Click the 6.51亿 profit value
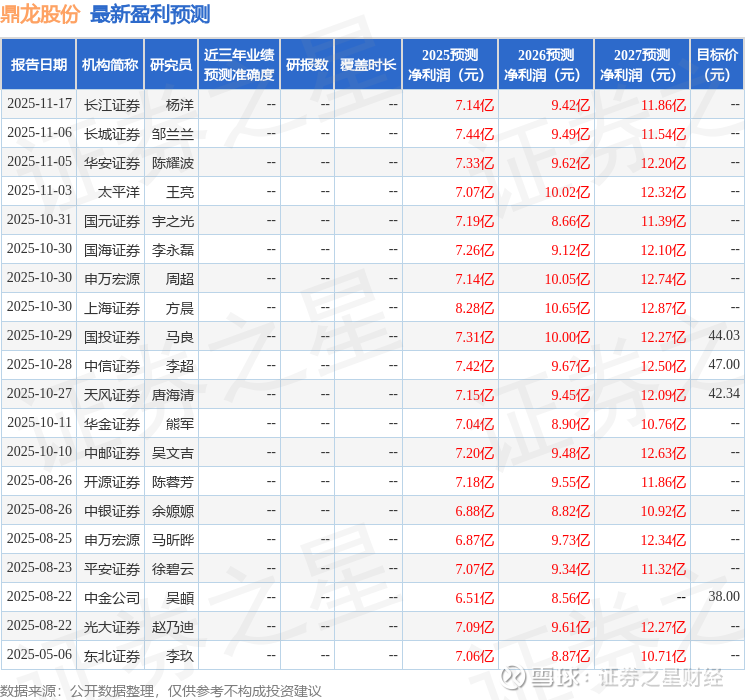 tap(475, 598)
